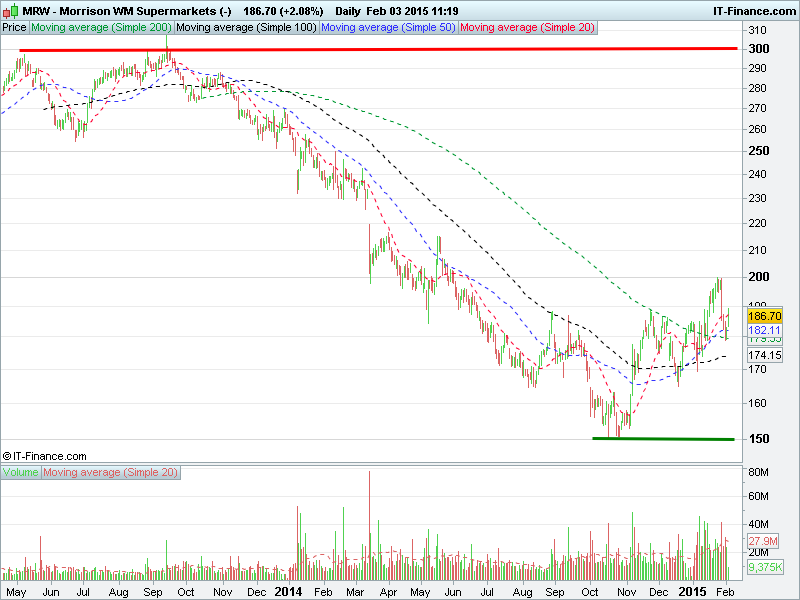
Task: Click the candlestick chart icon beside MRW
Action: pos(12,9)
